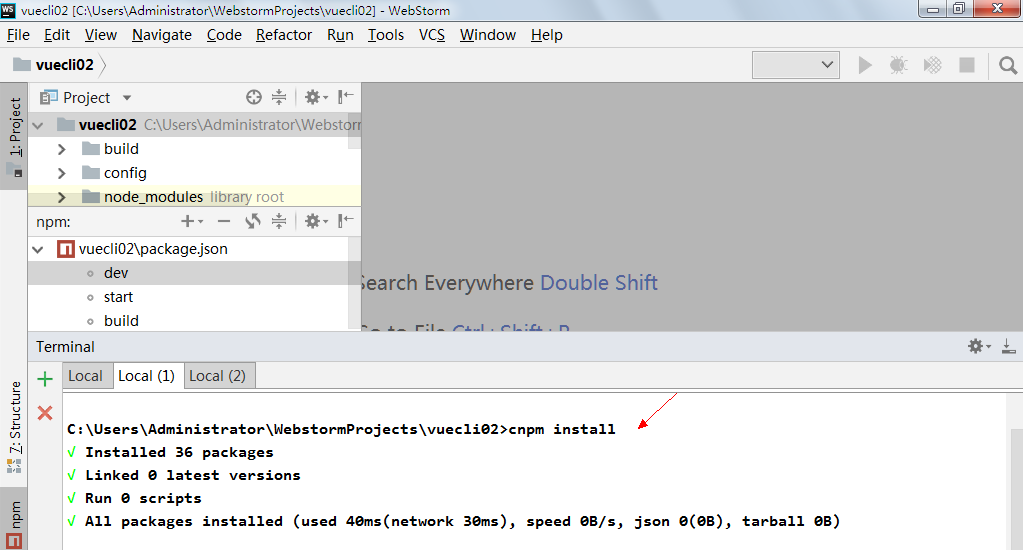Run the selected configuration with play icon
This screenshot has height=550, width=1023.
click(865, 65)
